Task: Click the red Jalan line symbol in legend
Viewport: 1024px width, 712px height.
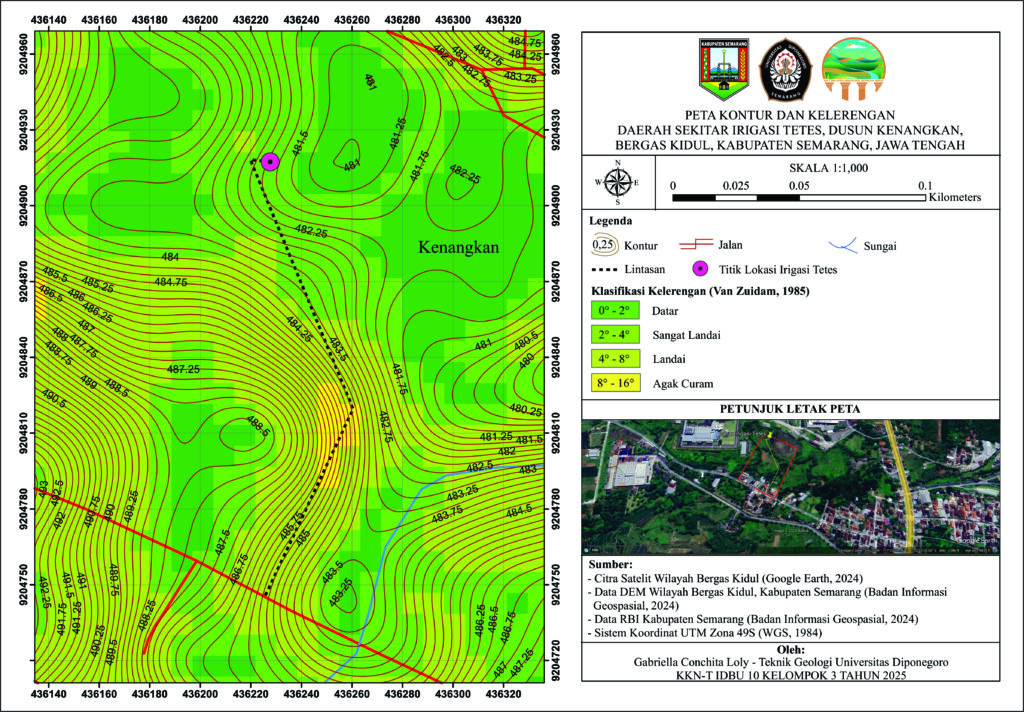Action: click(x=696, y=244)
